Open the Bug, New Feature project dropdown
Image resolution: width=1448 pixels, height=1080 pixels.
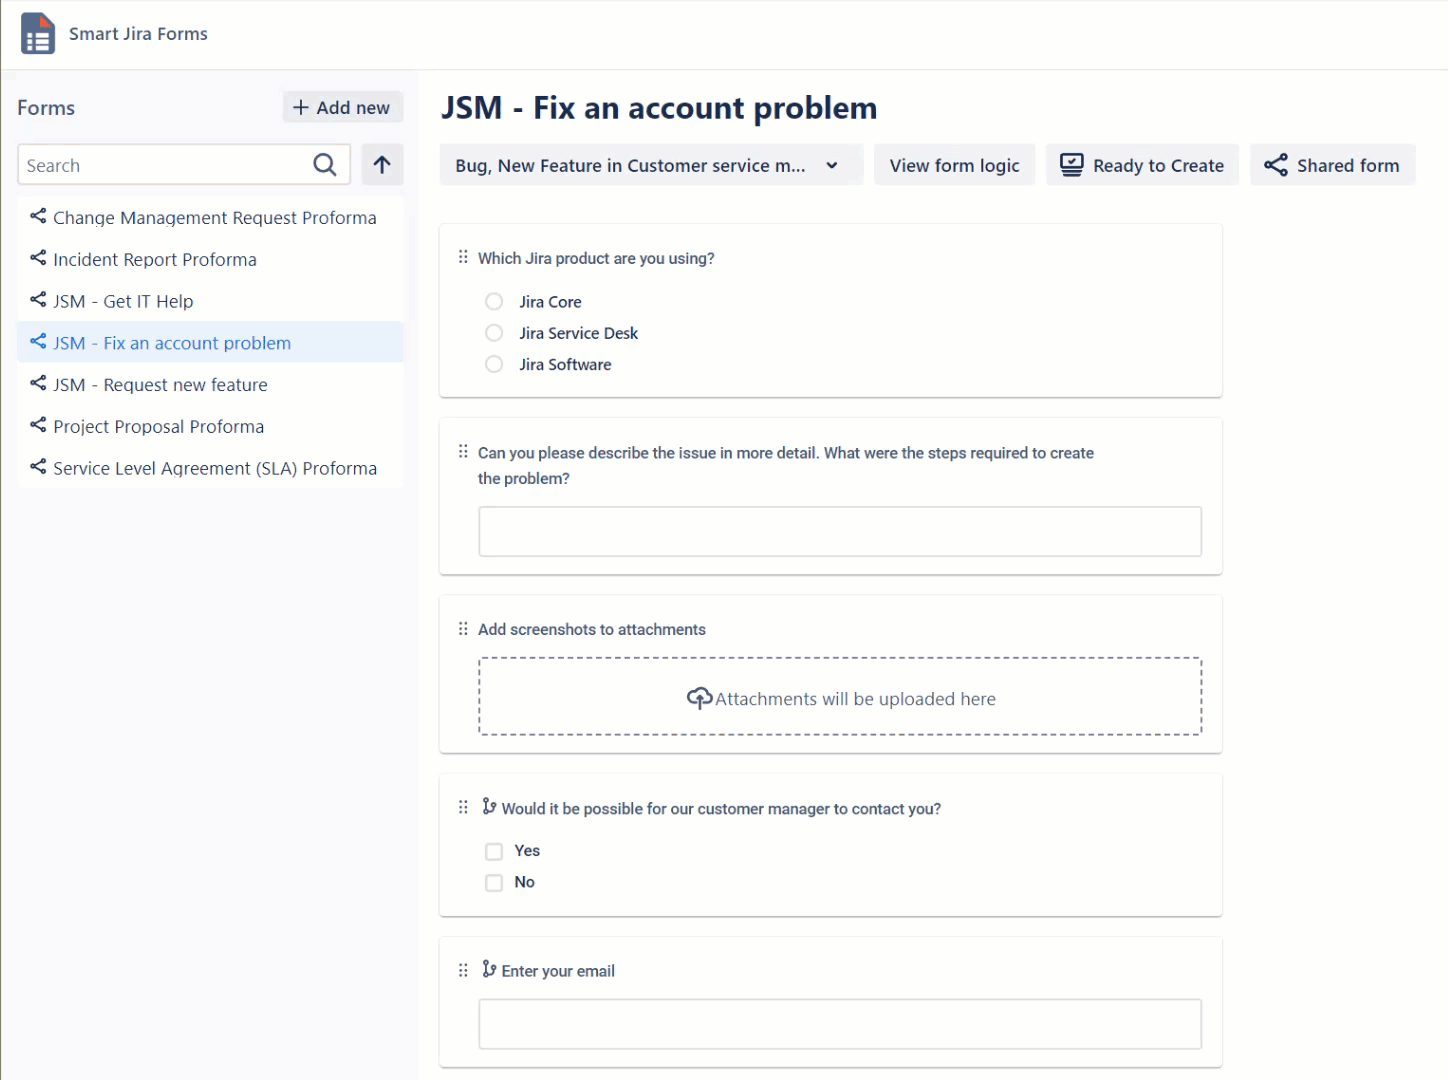pos(651,165)
